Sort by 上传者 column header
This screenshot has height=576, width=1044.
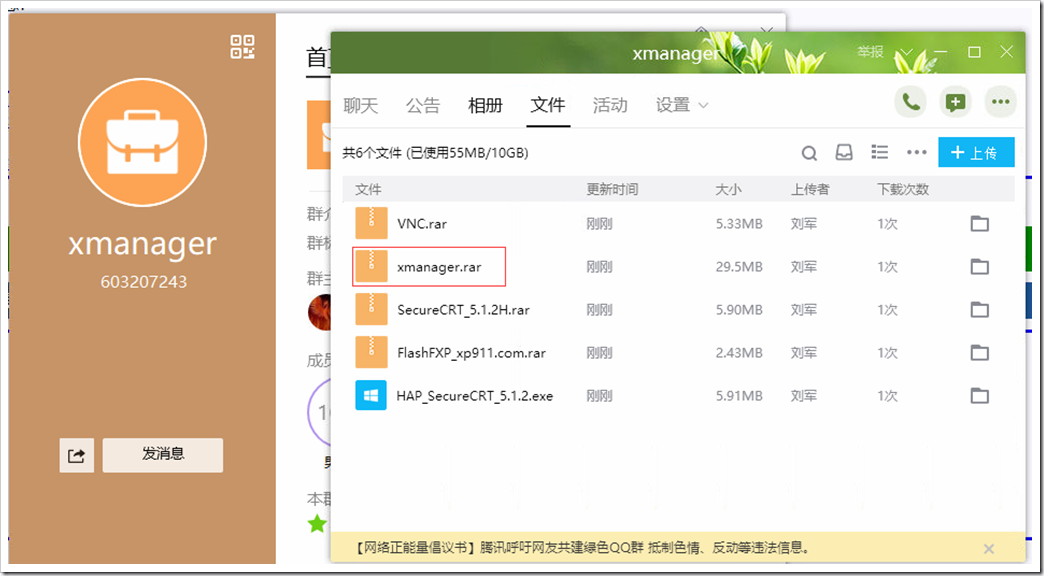[x=810, y=190]
